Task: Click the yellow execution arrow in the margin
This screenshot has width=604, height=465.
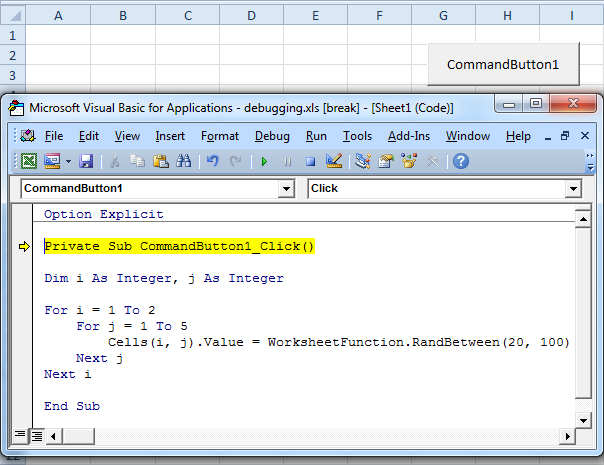Action: pos(24,247)
